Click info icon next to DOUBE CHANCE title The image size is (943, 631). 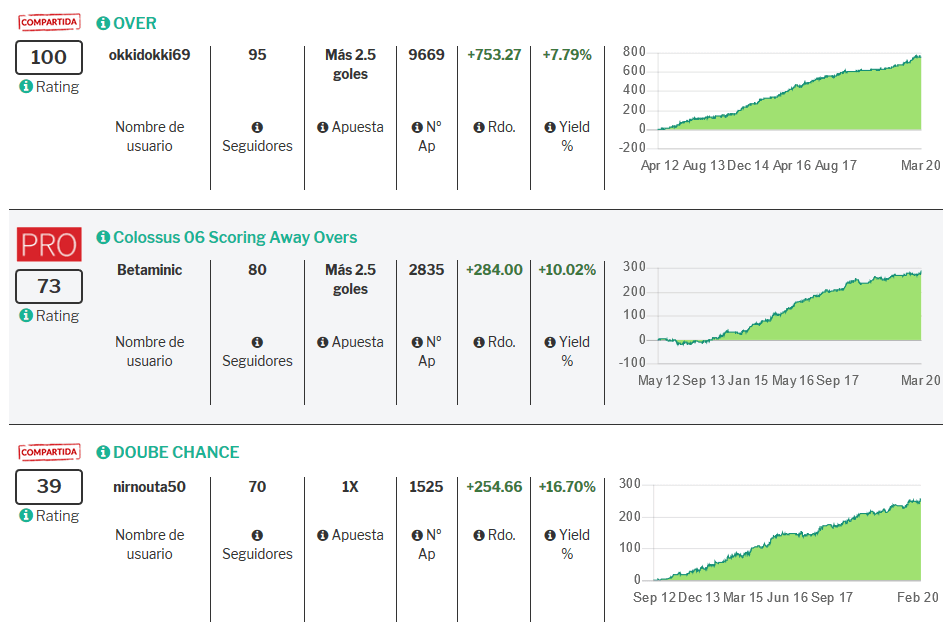pyautogui.click(x=103, y=452)
